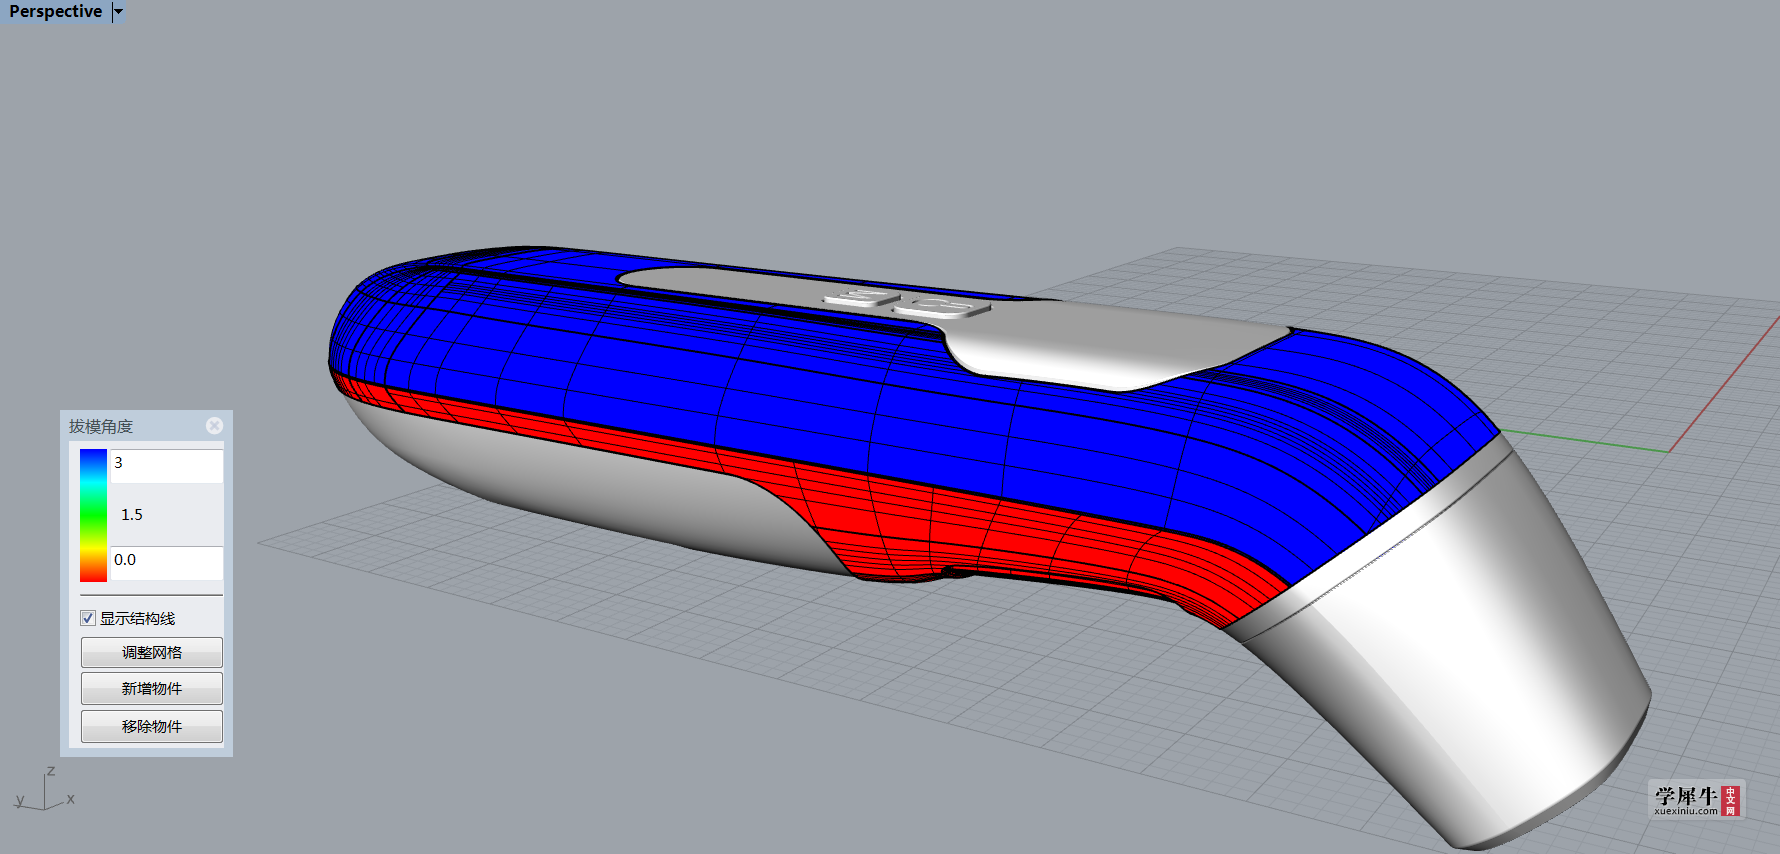Toggle the 显示结构线 checkbox
The height and width of the screenshot is (854, 1780).
click(x=88, y=618)
